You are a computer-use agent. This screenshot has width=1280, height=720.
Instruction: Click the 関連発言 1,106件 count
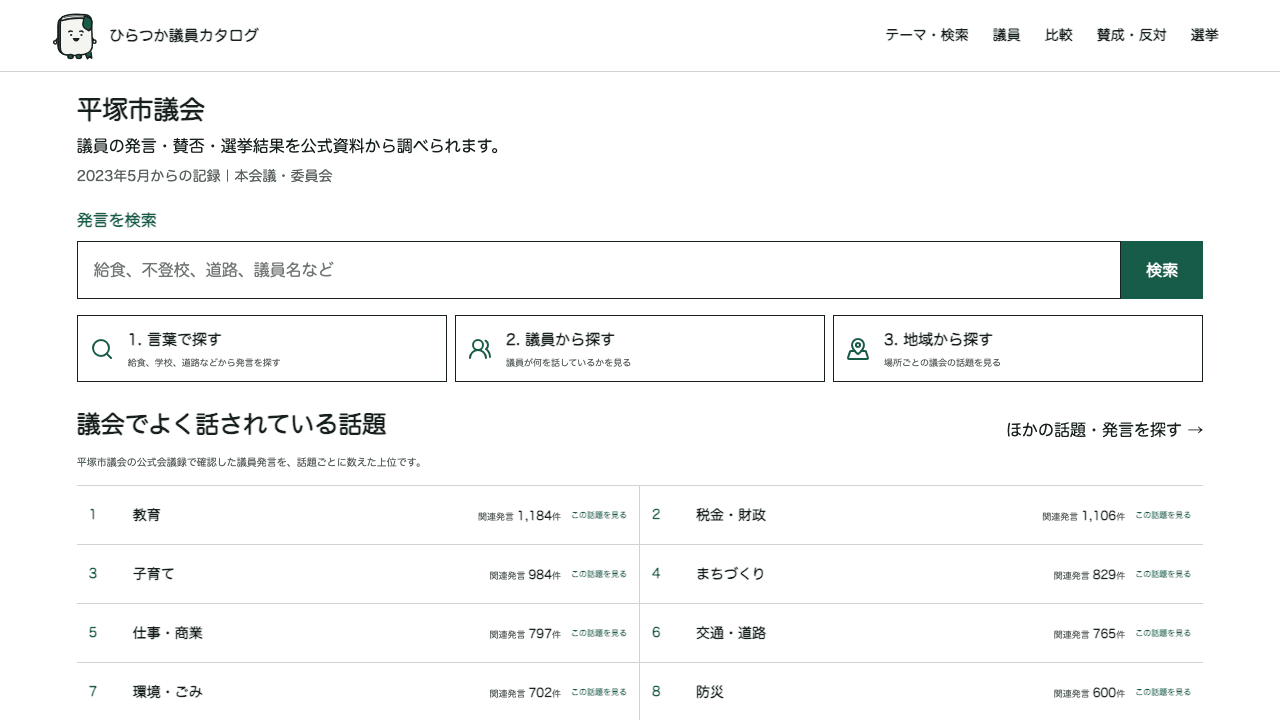1083,516
